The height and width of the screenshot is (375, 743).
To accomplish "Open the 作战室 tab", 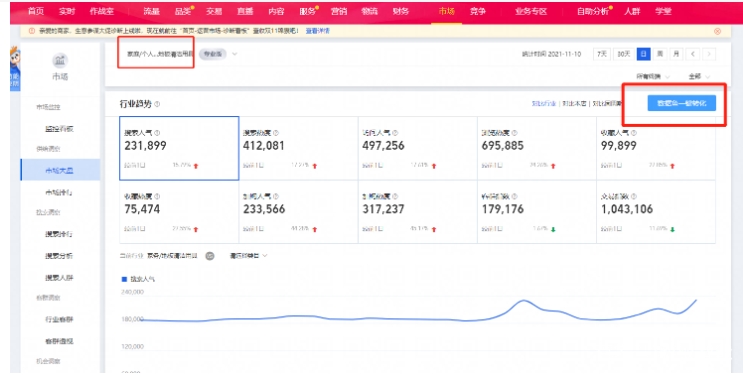I will point(102,11).
